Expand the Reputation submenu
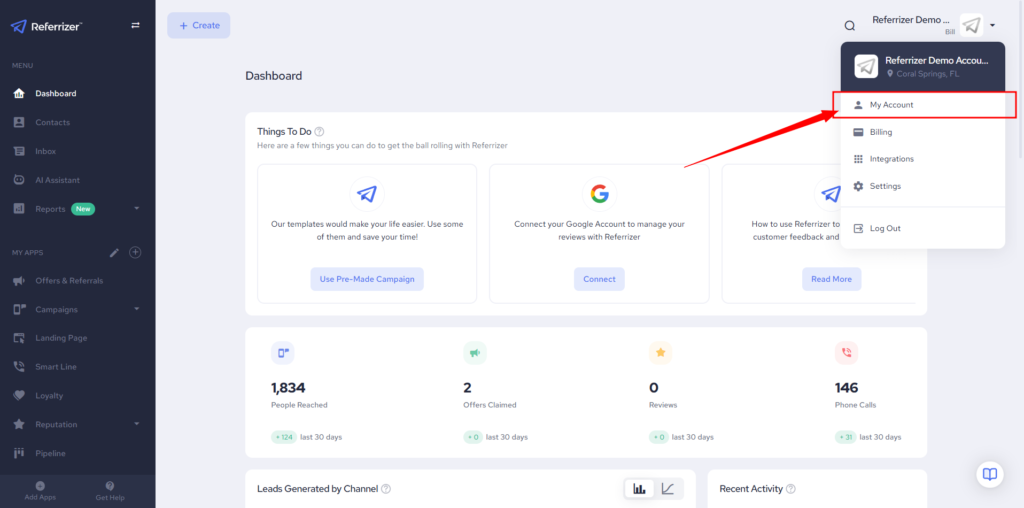The image size is (1024, 508). [136, 424]
